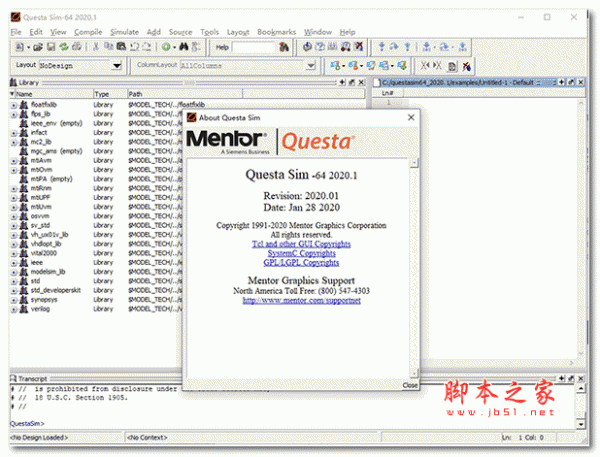The height and width of the screenshot is (457, 600).
Task: Click the Library panel zoom plus icon
Action: point(342,82)
